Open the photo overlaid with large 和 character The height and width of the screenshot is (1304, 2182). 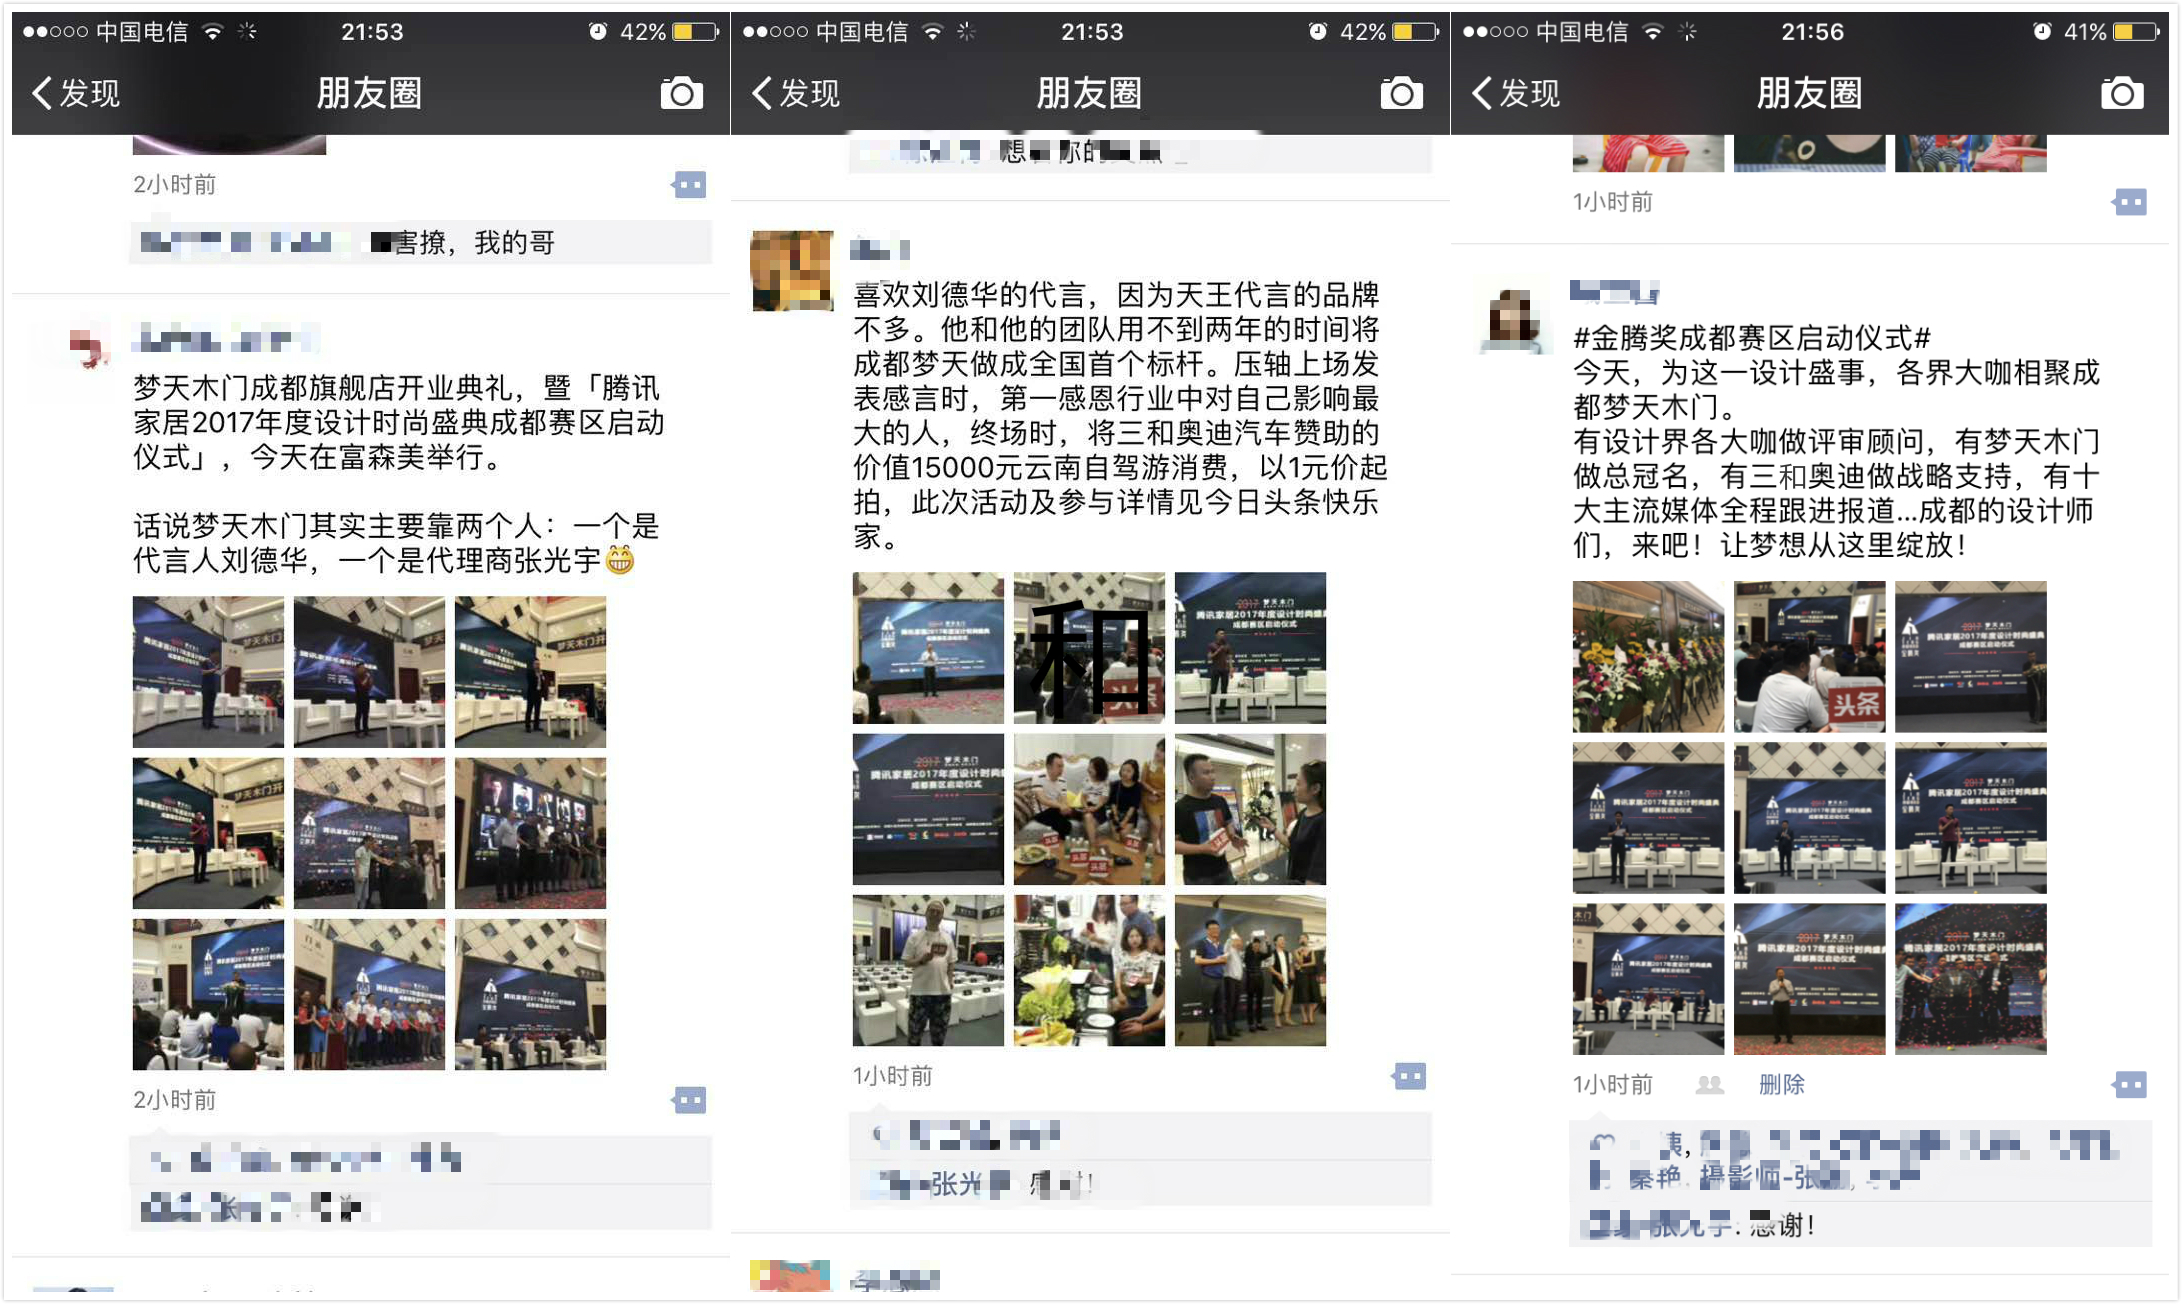pos(1089,648)
